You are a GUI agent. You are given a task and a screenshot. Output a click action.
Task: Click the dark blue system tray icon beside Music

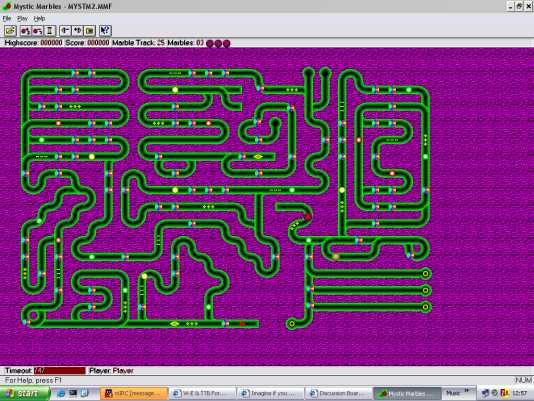tap(486, 394)
